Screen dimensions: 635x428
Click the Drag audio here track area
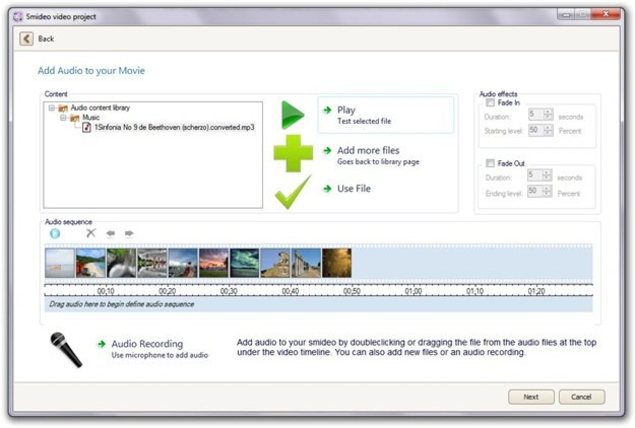click(x=319, y=304)
